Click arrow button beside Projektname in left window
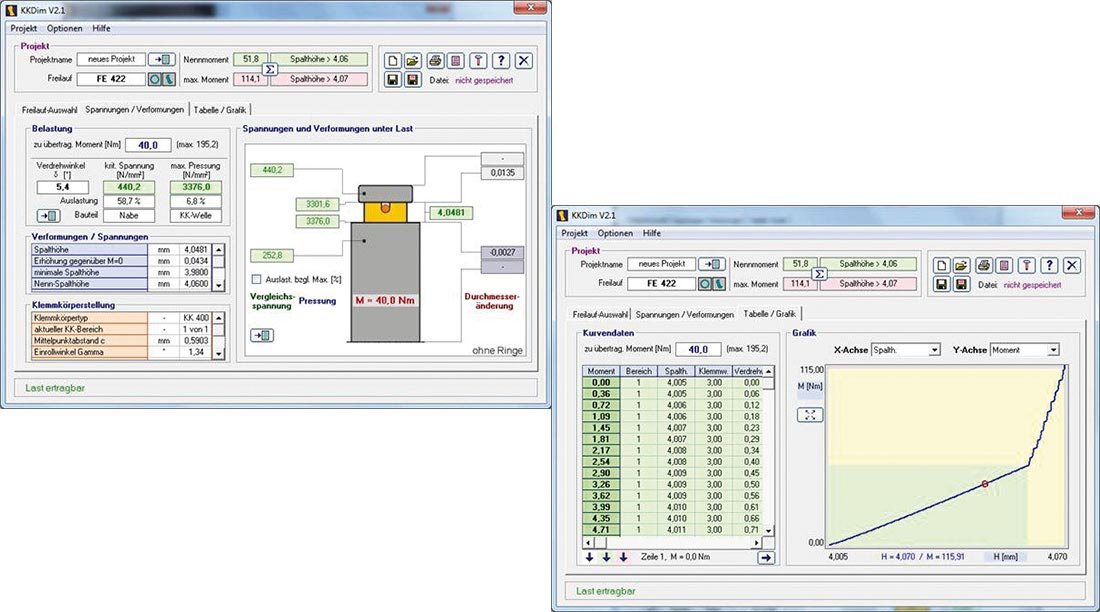Screen dimensions: 1100x612 [x=163, y=60]
